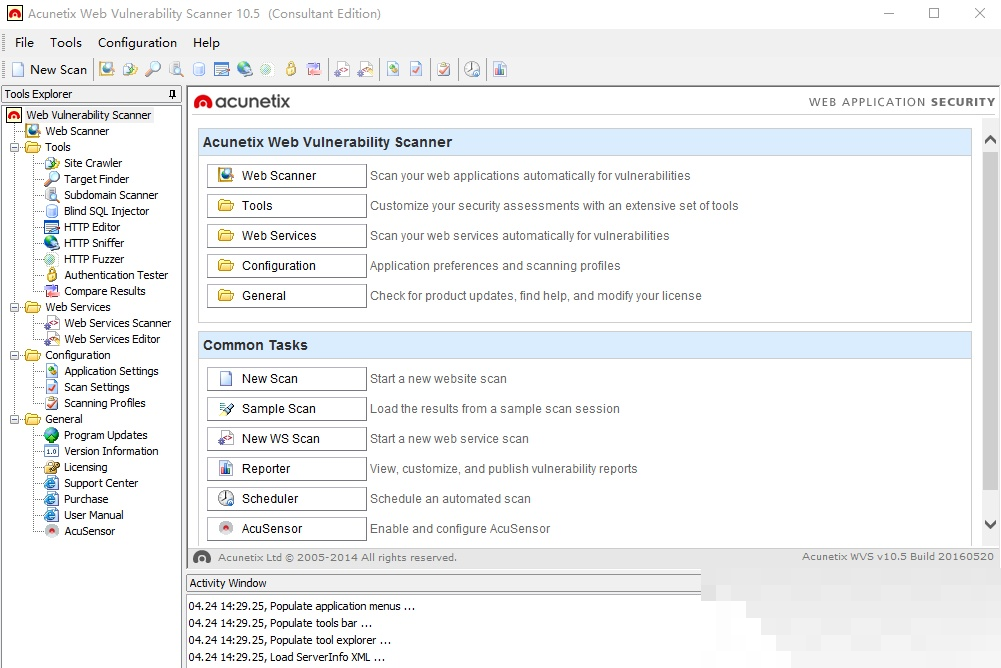Open Application Settings toolbar icon

pos(393,69)
